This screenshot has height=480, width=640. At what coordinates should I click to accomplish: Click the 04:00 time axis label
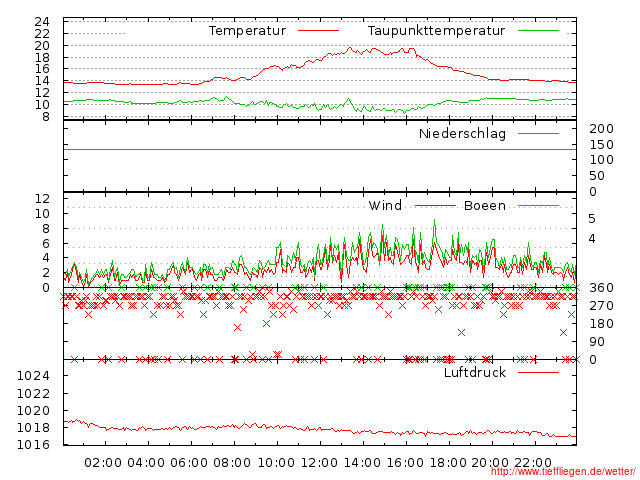146,463
